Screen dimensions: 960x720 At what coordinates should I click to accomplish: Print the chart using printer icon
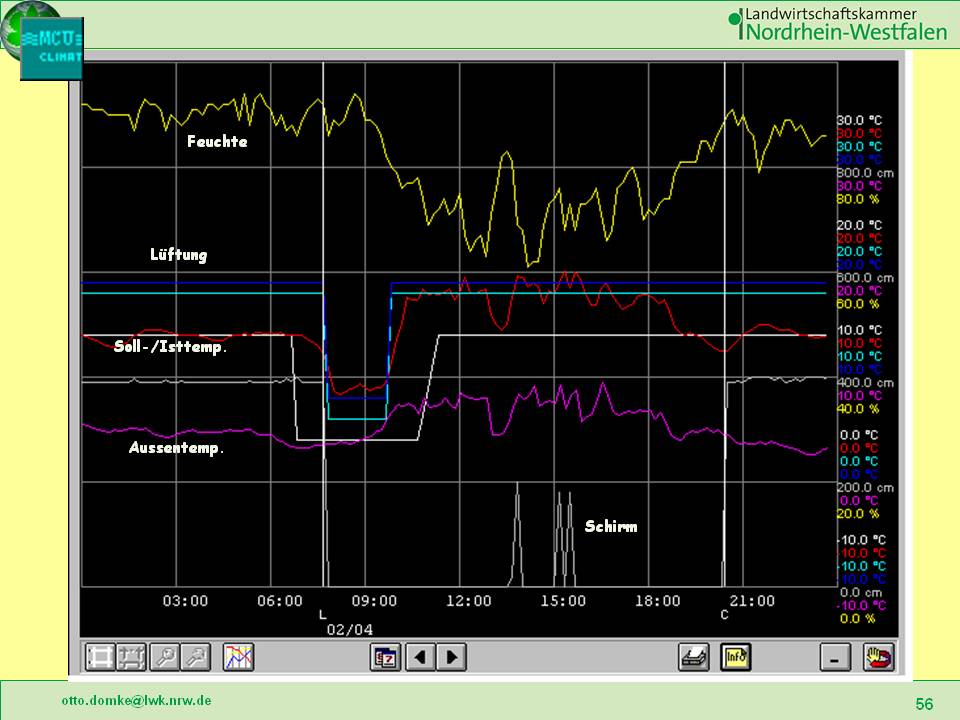tap(695, 657)
